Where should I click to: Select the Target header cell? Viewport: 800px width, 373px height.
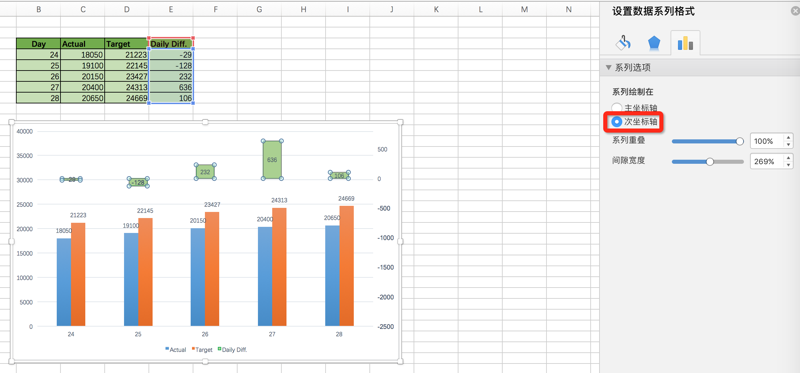pyautogui.click(x=127, y=44)
